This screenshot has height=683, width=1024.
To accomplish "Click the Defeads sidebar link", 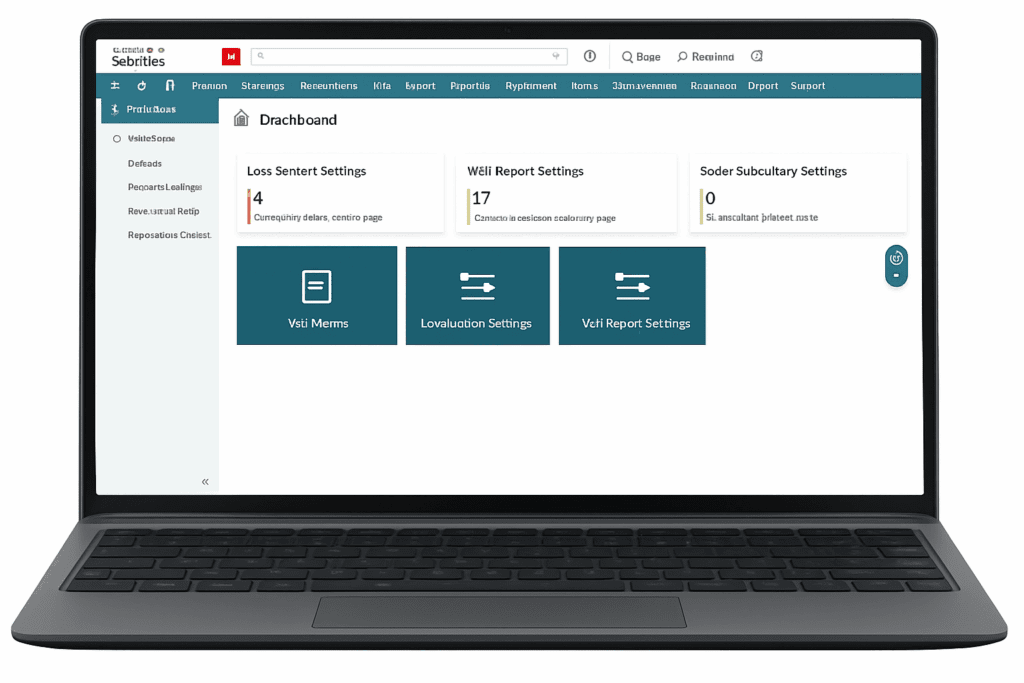I will [145, 163].
